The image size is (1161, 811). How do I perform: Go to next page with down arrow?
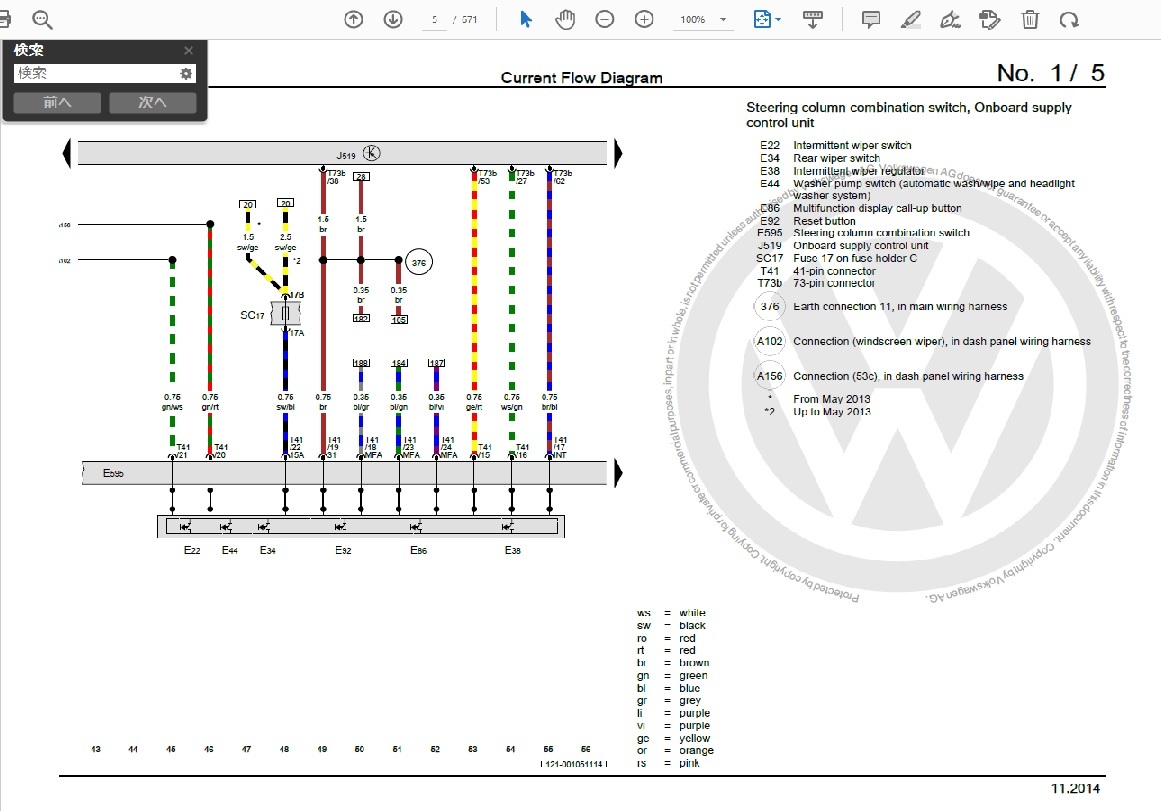(x=393, y=19)
